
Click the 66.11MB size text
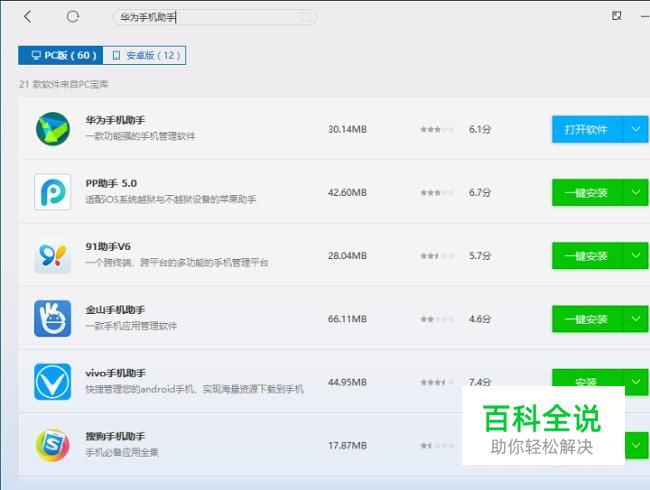347,319
